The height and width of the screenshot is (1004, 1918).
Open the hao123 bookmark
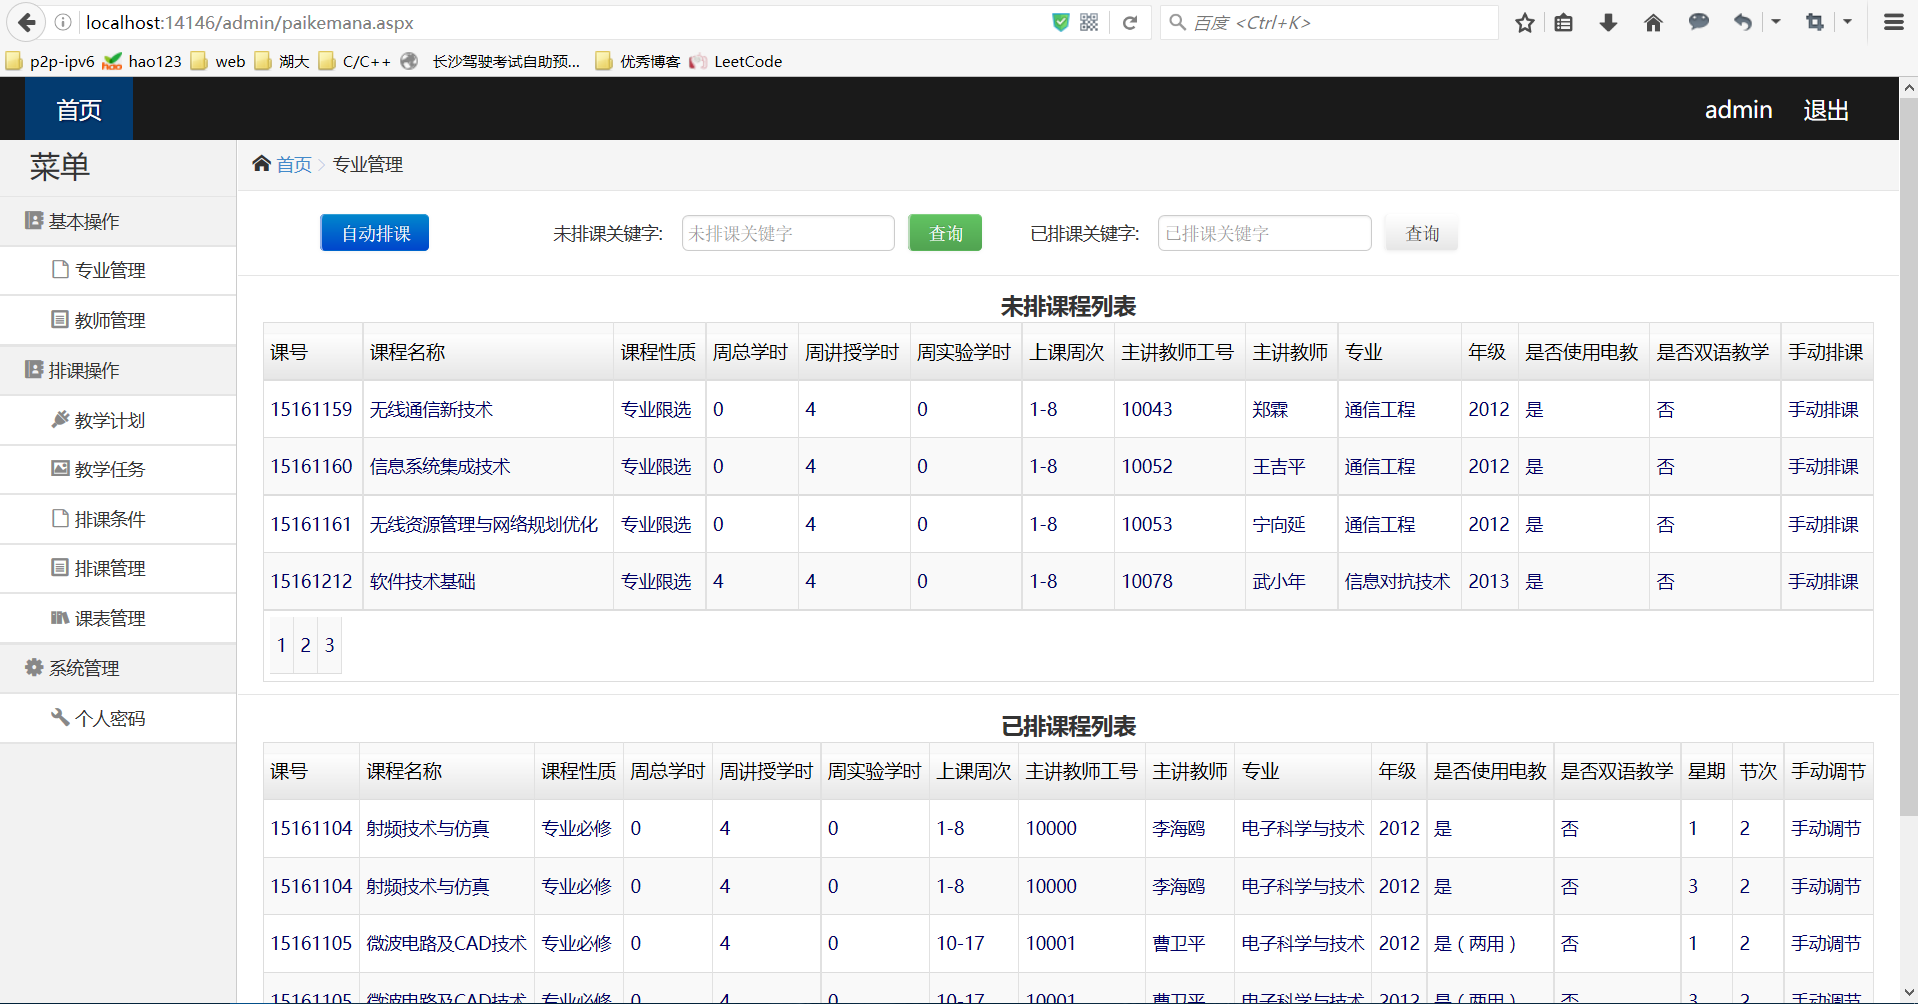pyautogui.click(x=142, y=61)
